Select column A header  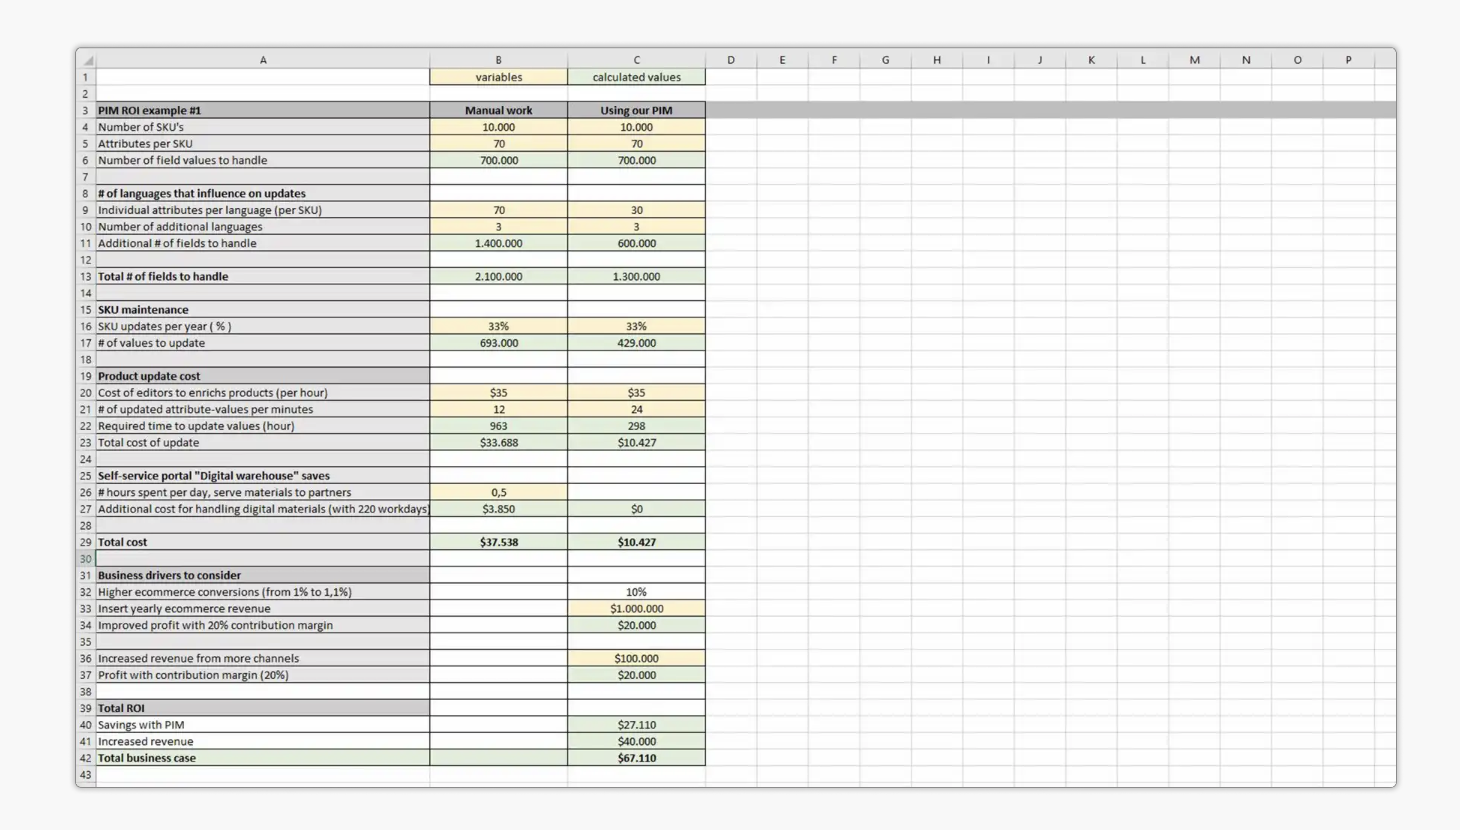pyautogui.click(x=263, y=60)
